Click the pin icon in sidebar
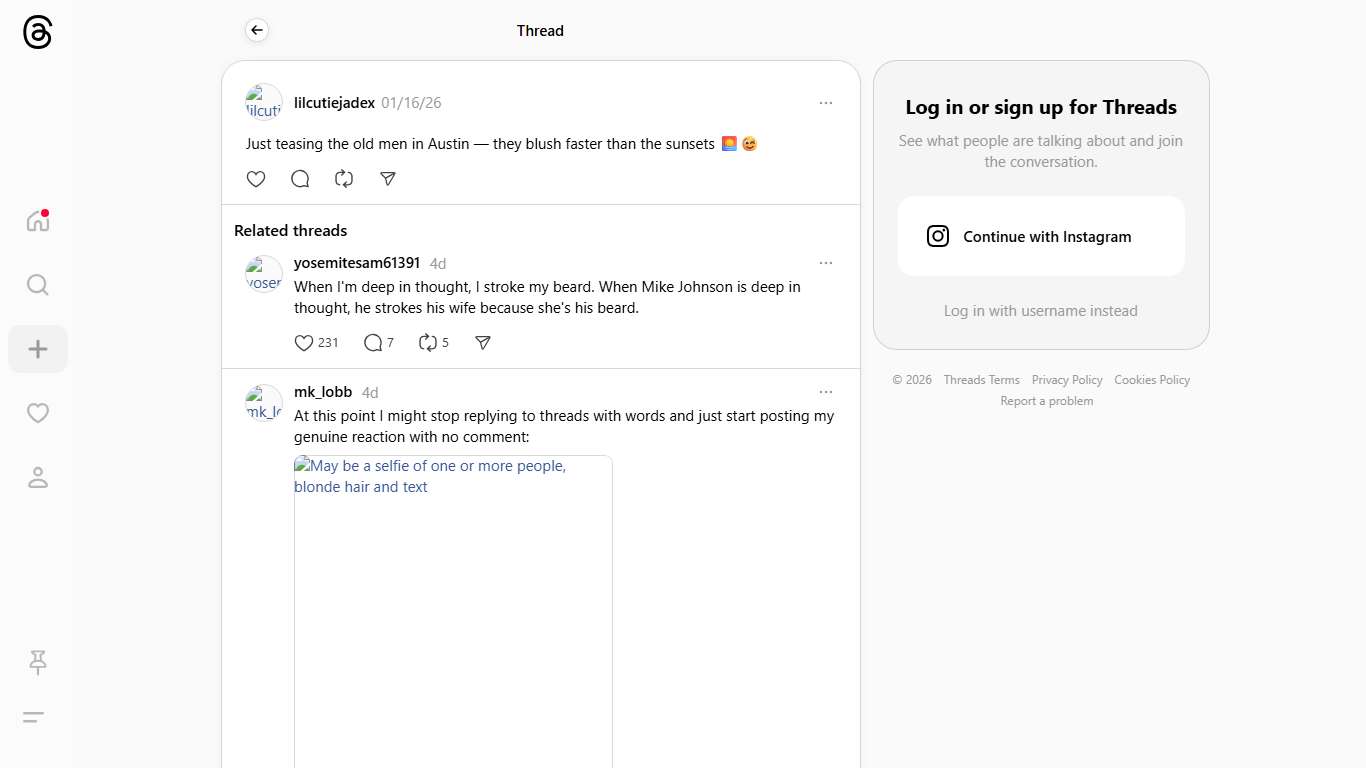 pos(38,662)
